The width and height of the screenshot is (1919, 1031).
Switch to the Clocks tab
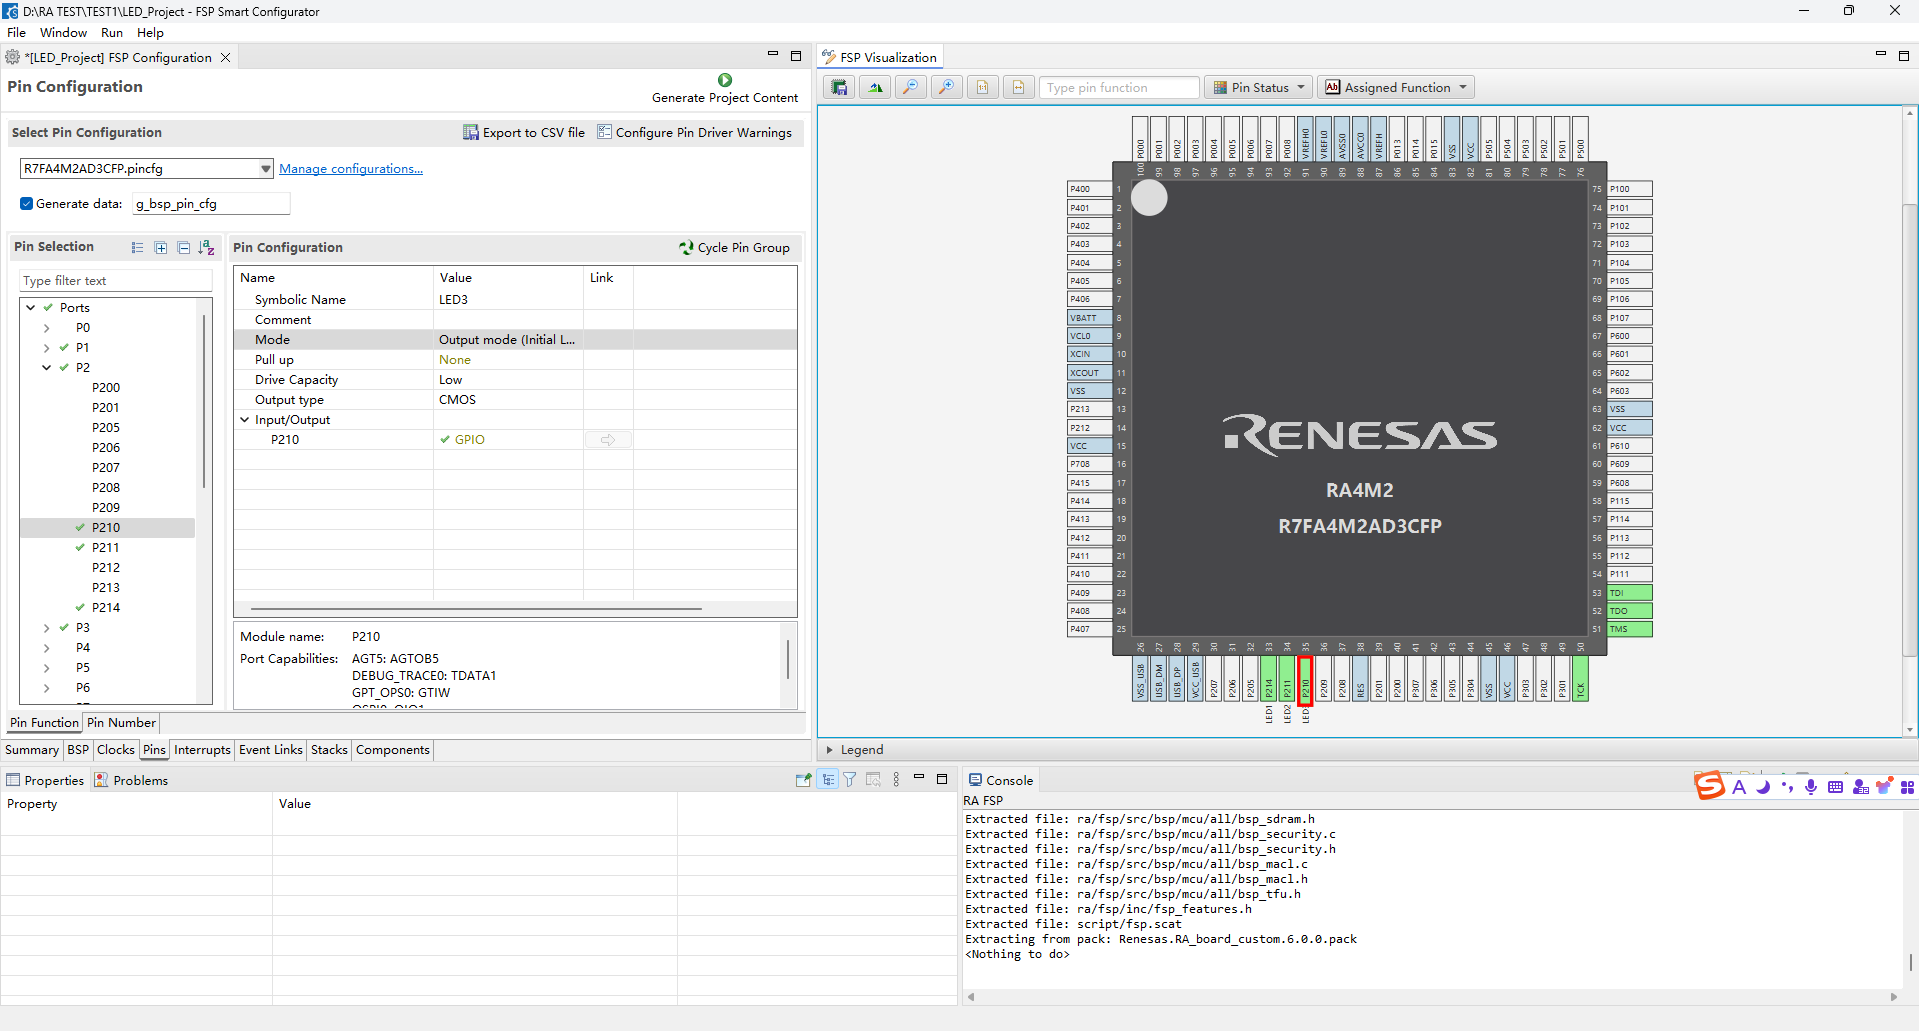coord(116,750)
